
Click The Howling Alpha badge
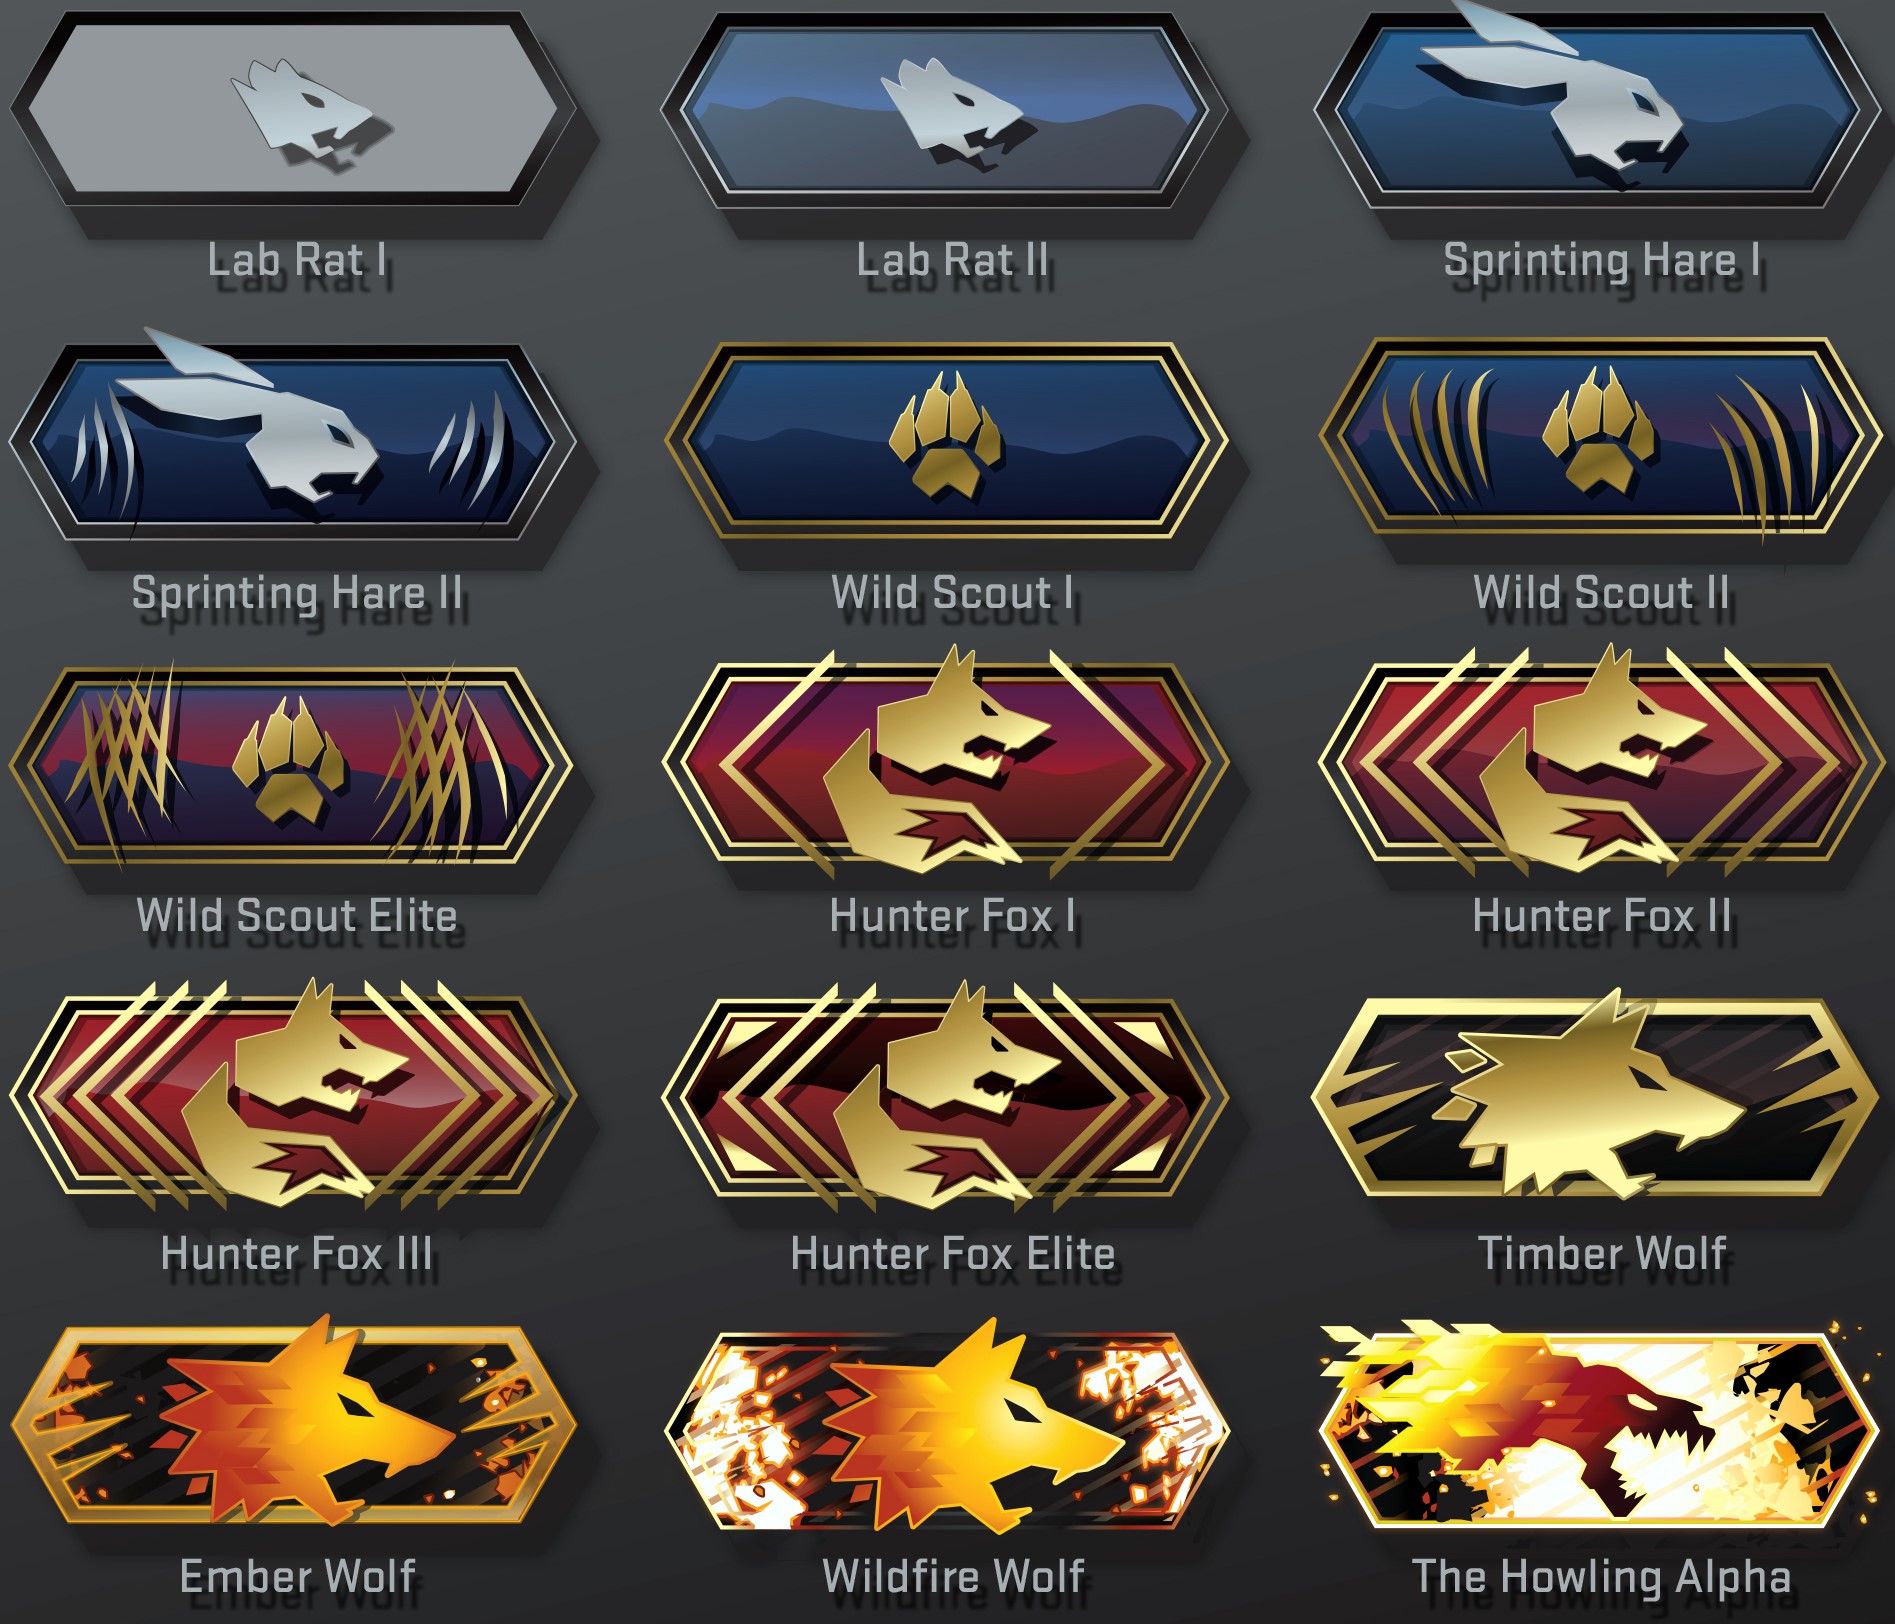[1598, 1426]
